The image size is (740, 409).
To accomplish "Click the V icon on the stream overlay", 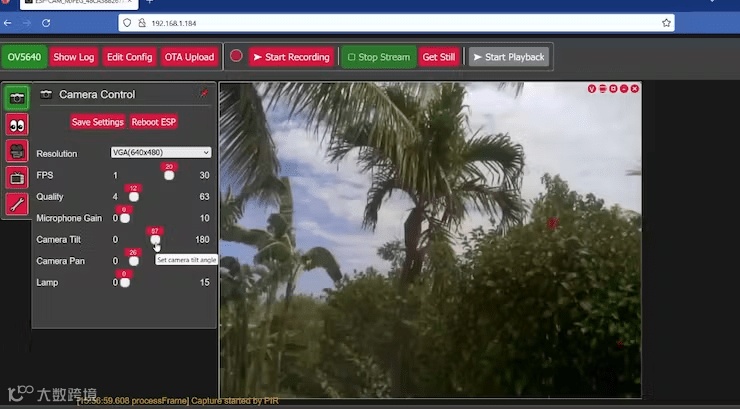I will tap(592, 89).
